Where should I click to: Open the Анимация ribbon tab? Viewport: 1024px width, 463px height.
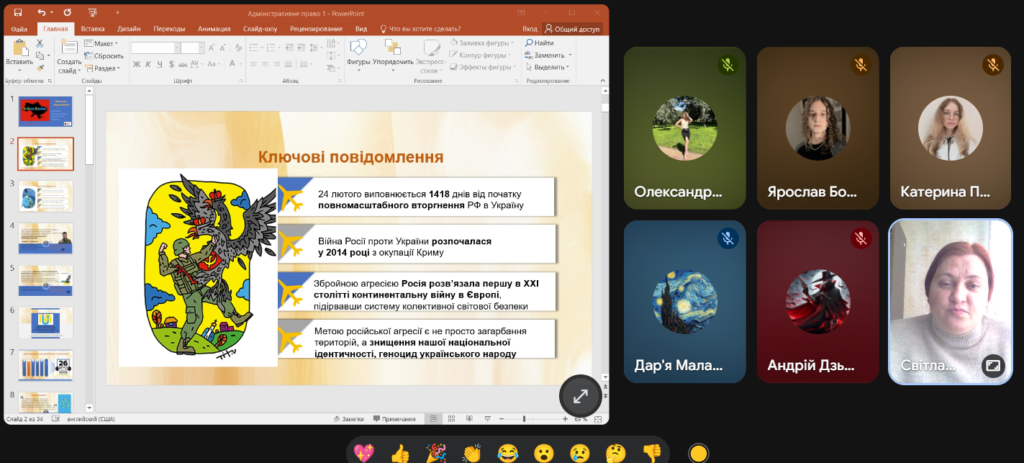click(x=214, y=29)
